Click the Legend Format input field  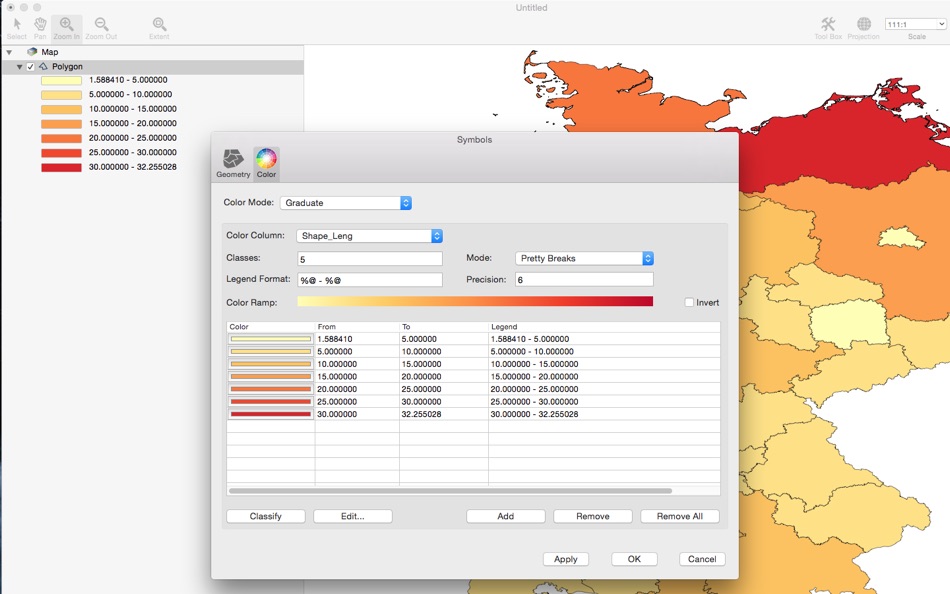[370, 280]
